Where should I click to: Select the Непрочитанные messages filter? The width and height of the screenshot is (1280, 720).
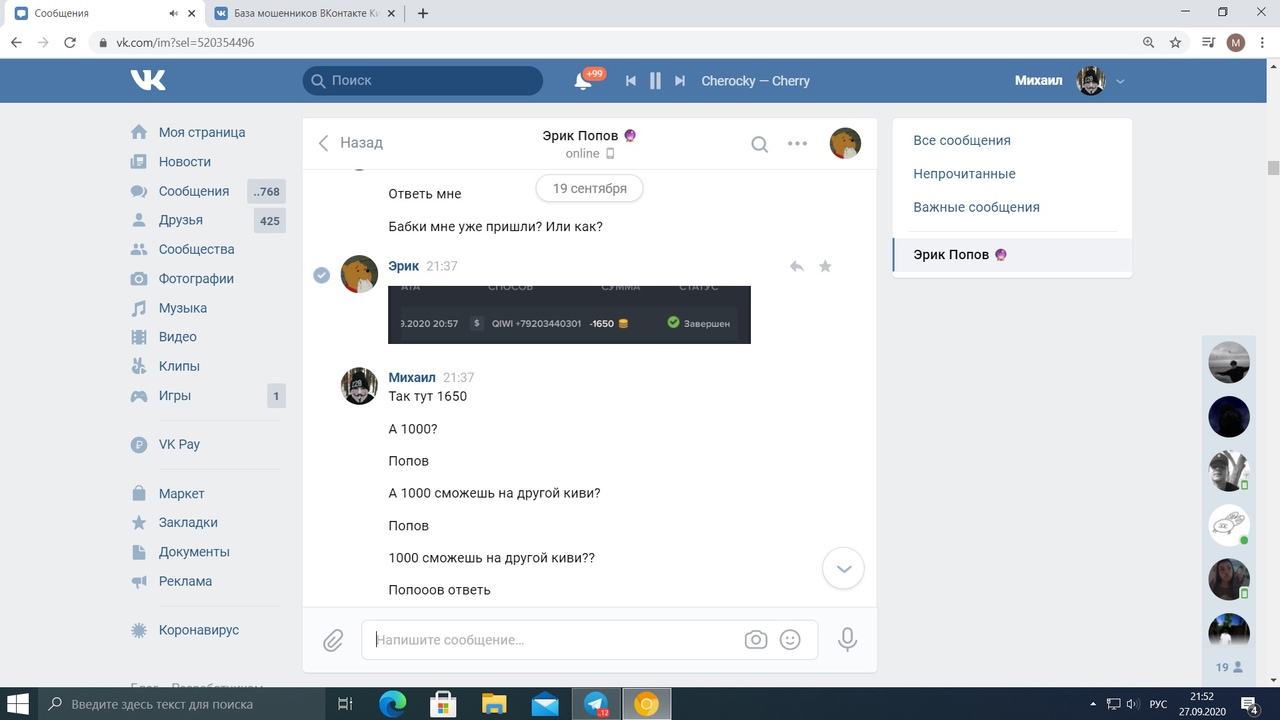(964, 174)
